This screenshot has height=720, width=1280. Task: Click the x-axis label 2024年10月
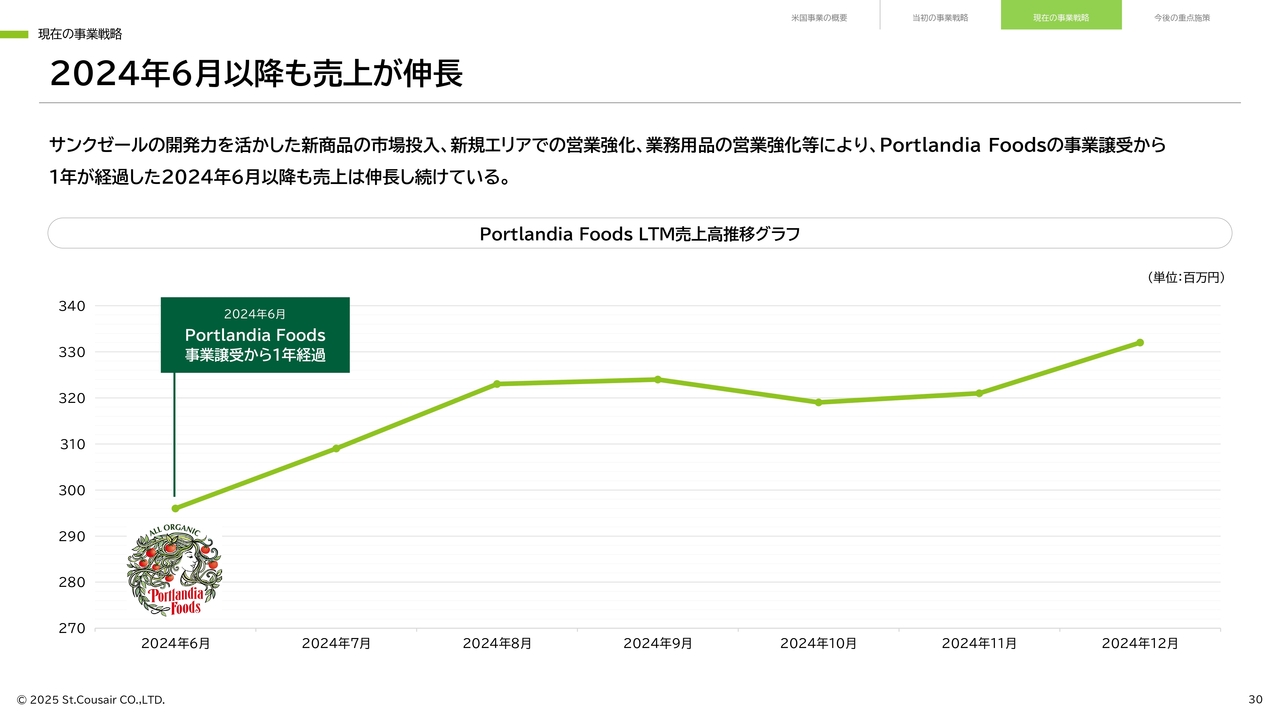tap(818, 643)
